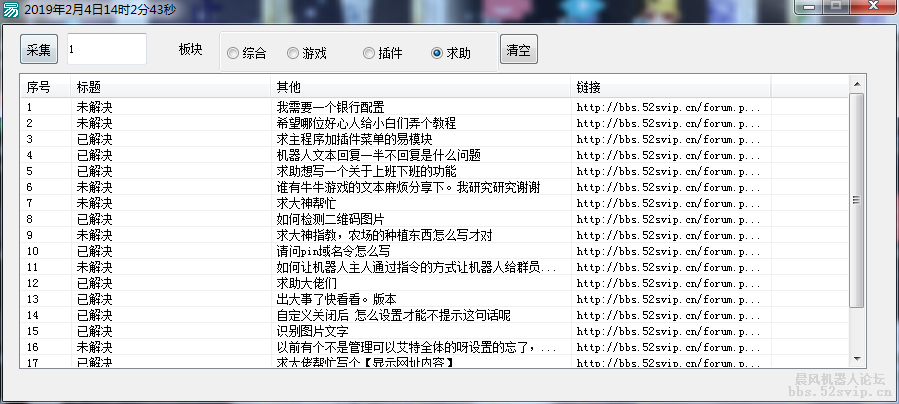Click scrollbar up arrow of list

[857, 84]
